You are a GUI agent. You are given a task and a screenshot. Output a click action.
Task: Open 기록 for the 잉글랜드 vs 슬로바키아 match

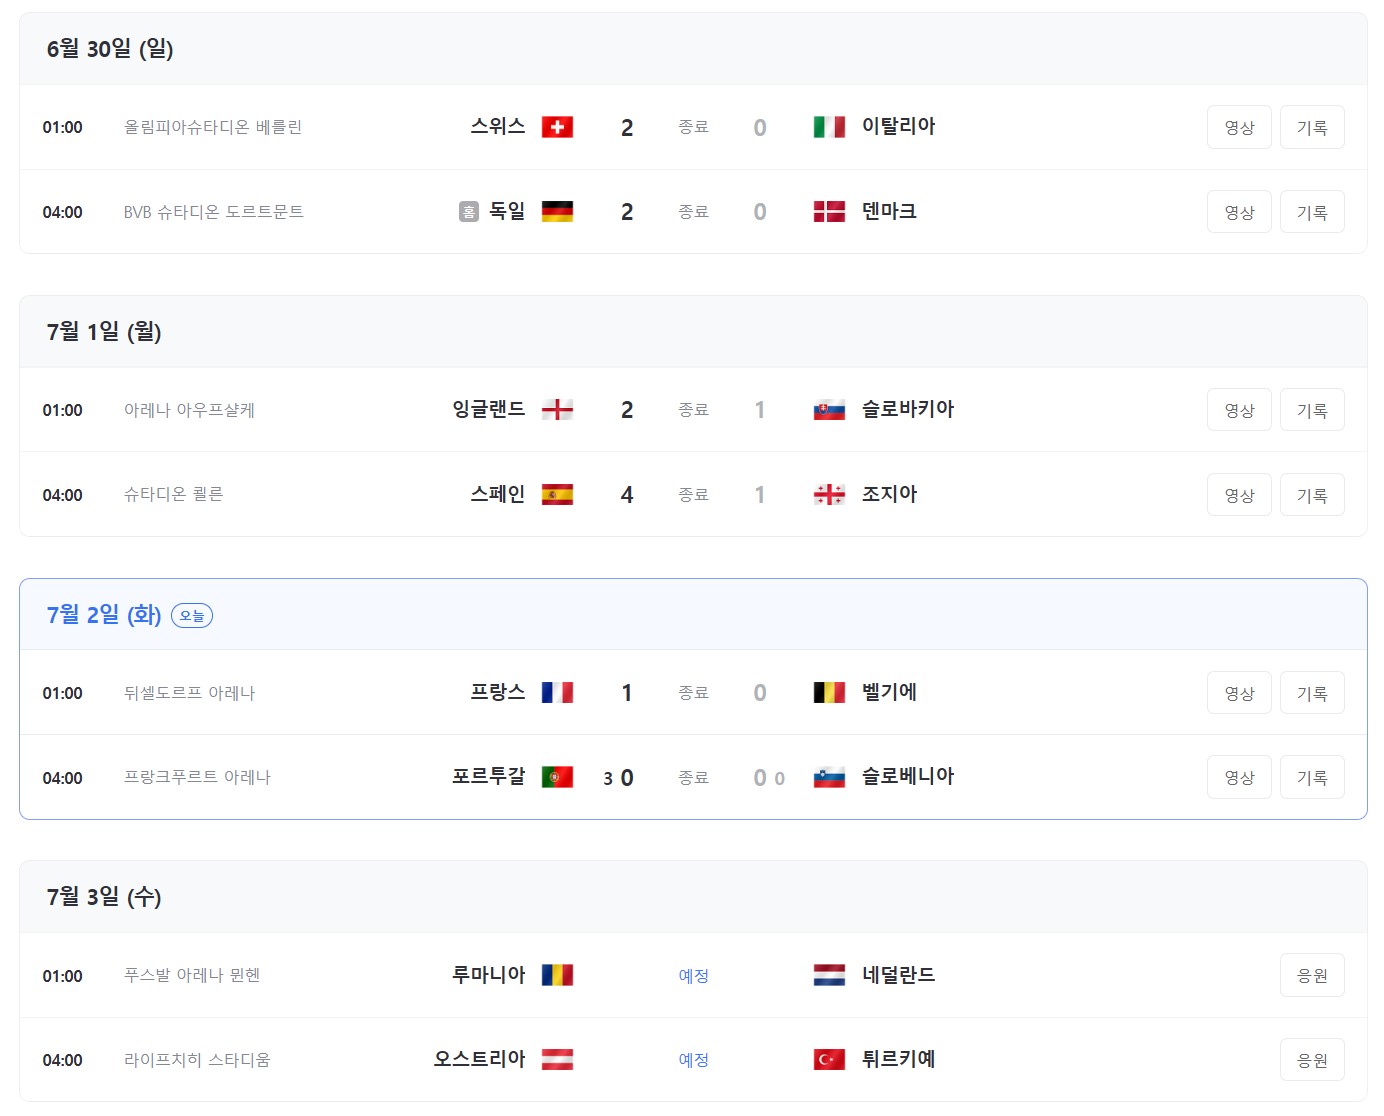click(x=1312, y=409)
